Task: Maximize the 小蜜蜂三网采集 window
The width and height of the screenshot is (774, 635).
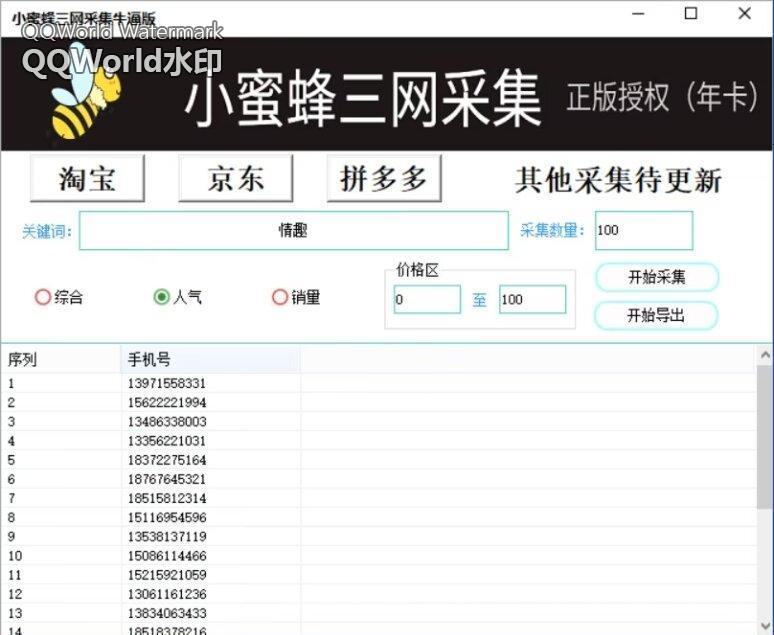Action: click(691, 13)
